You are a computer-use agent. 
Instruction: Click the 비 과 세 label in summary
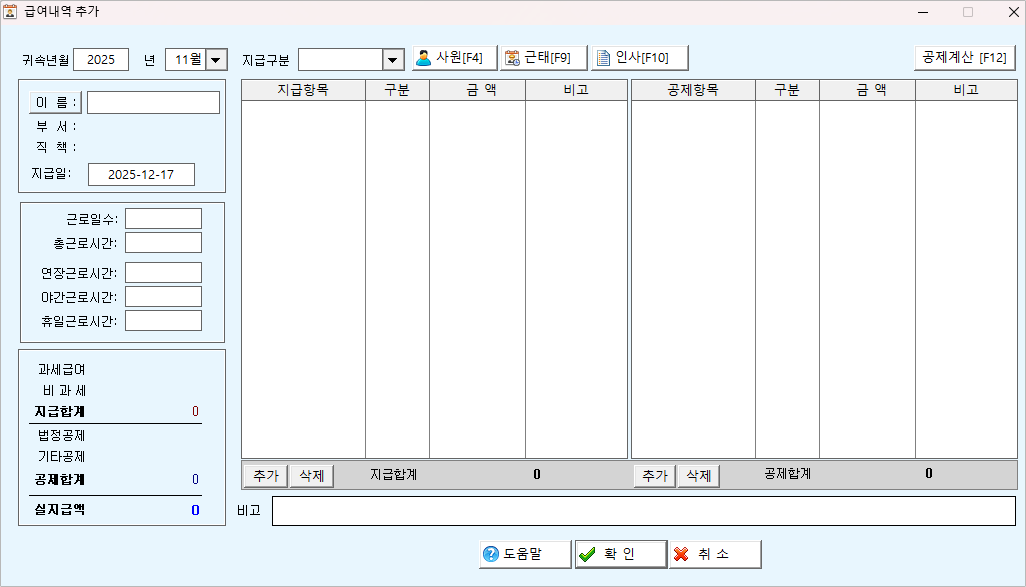(x=64, y=391)
